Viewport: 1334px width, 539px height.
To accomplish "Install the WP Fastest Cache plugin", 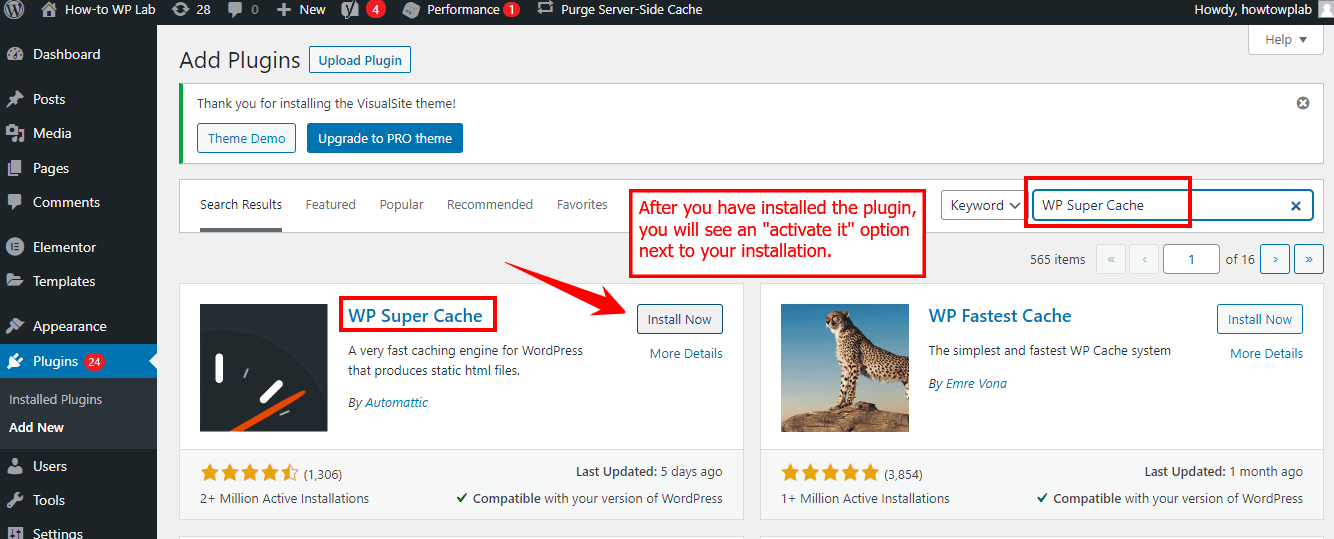I will (x=1260, y=320).
